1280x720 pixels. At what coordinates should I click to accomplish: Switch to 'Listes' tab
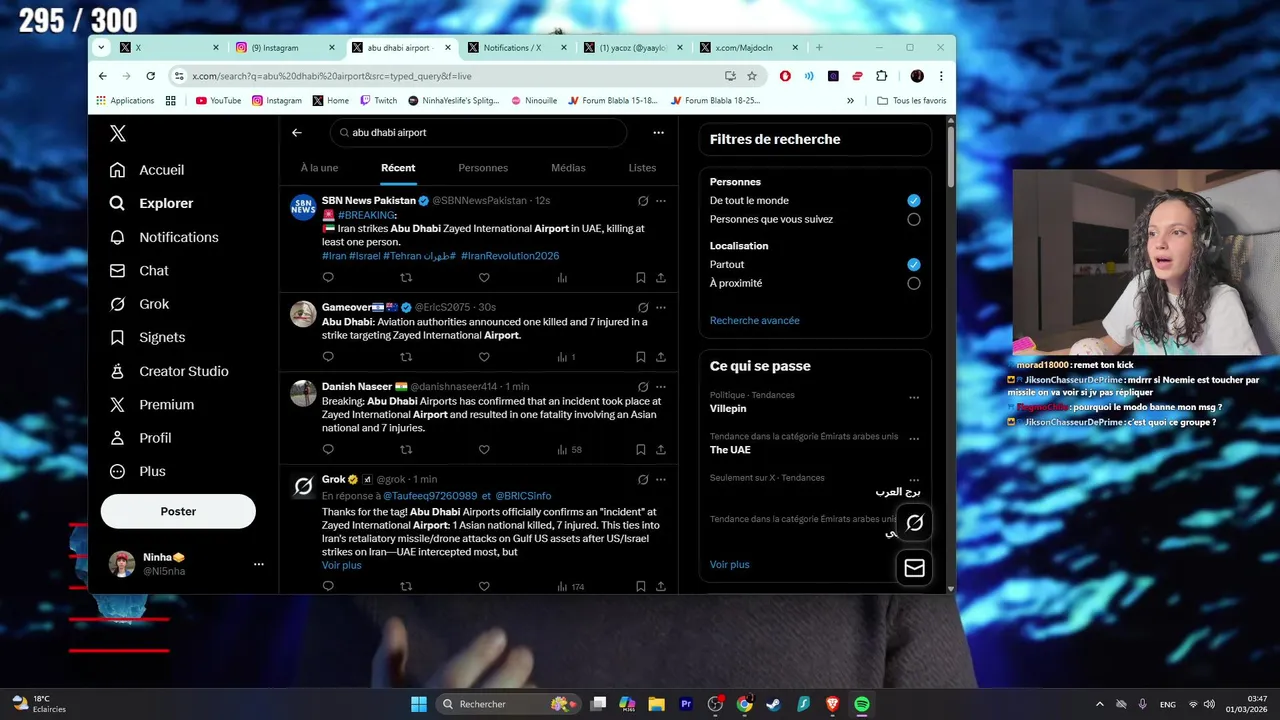click(642, 168)
